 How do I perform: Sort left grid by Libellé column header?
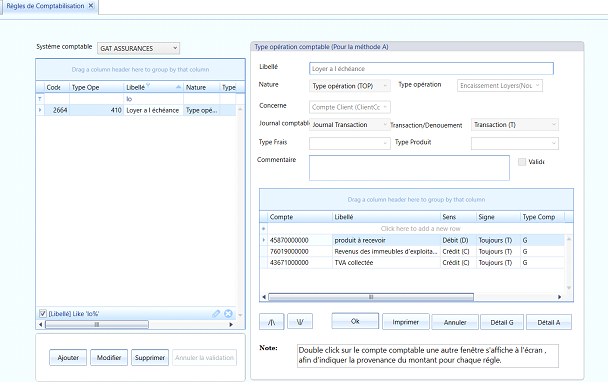[153, 87]
